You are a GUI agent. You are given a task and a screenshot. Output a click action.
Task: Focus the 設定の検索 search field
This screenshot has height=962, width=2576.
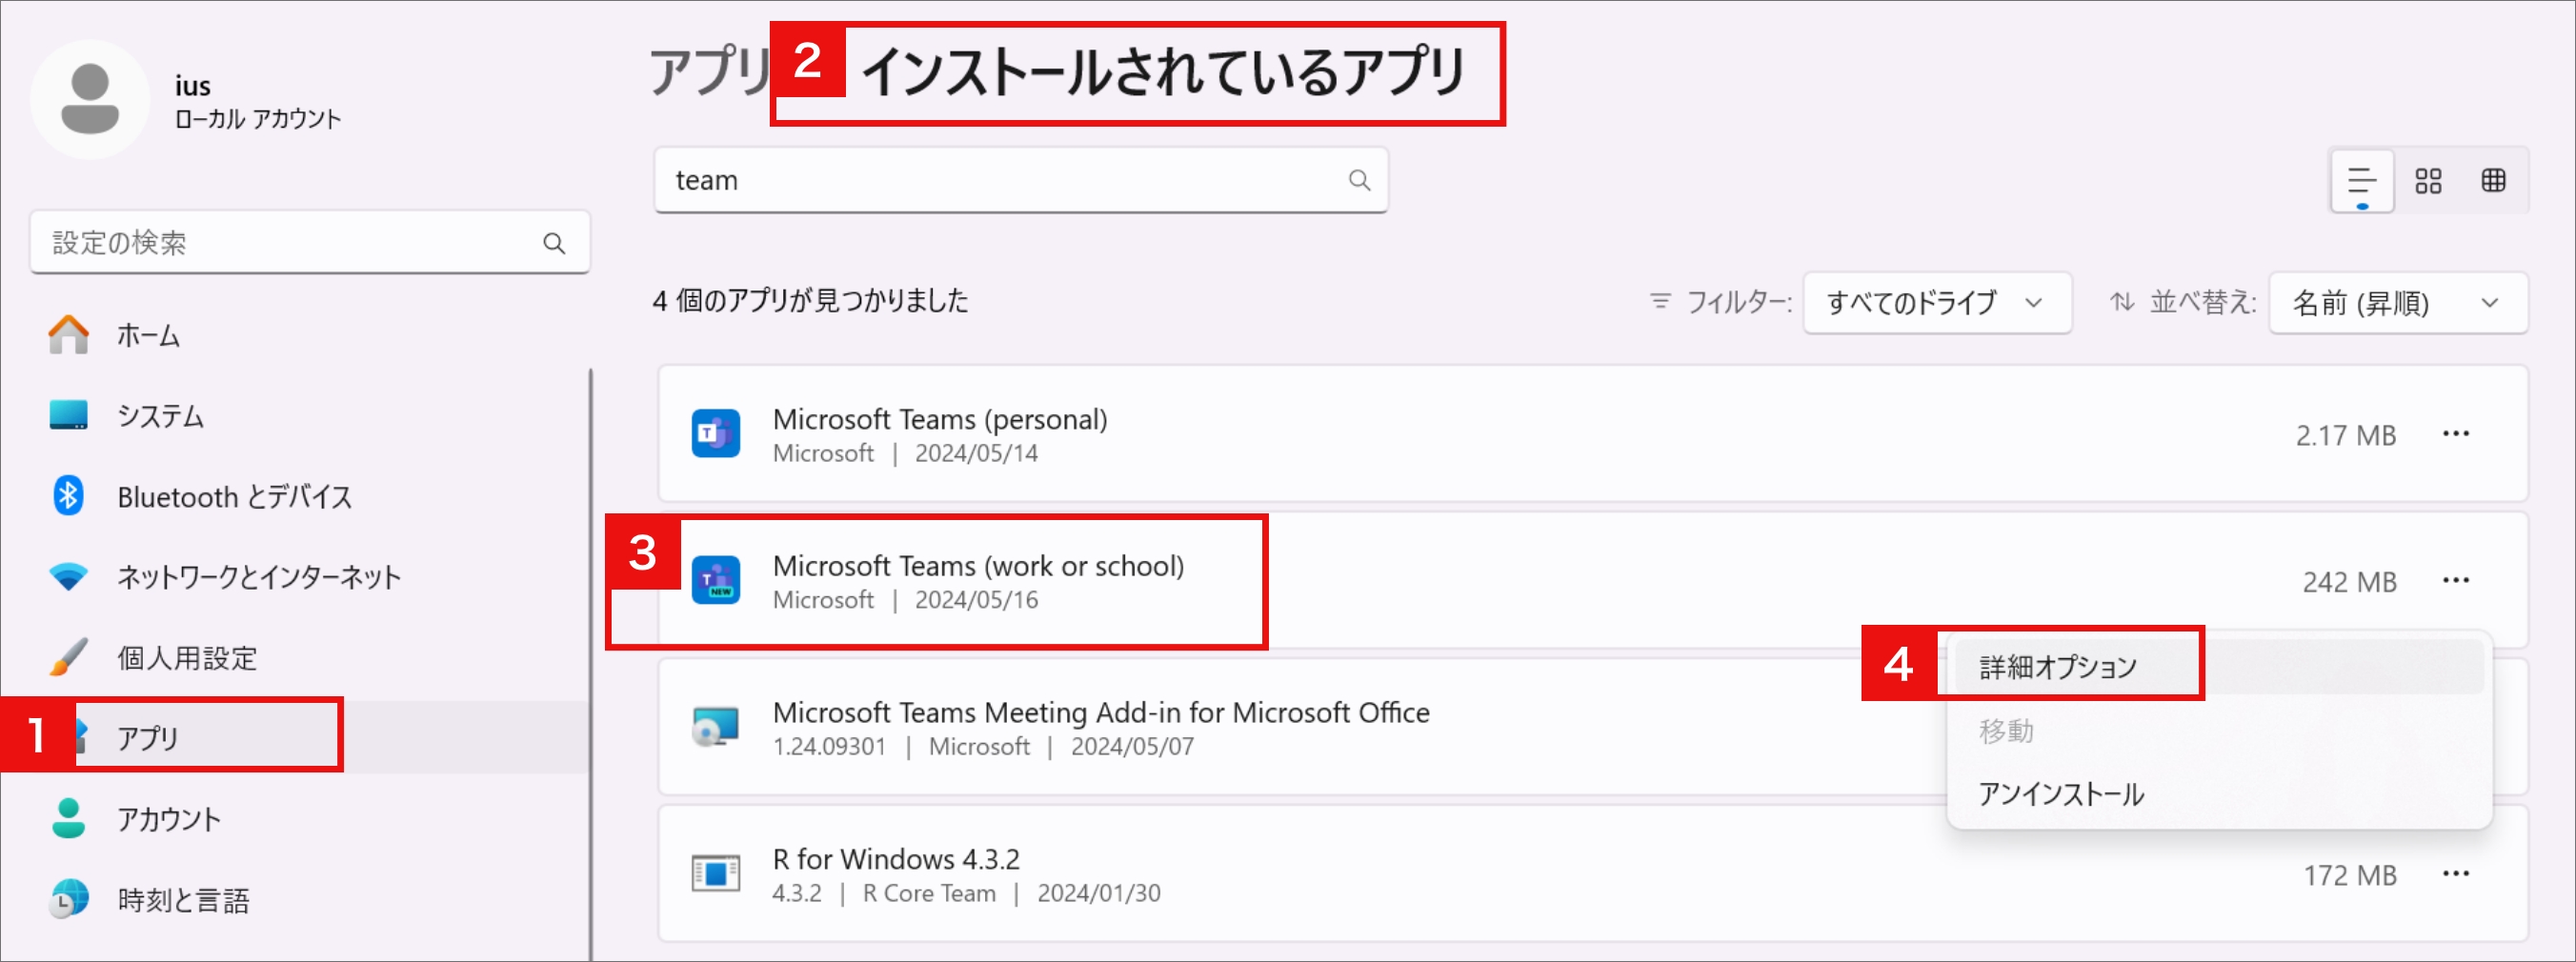pos(310,243)
